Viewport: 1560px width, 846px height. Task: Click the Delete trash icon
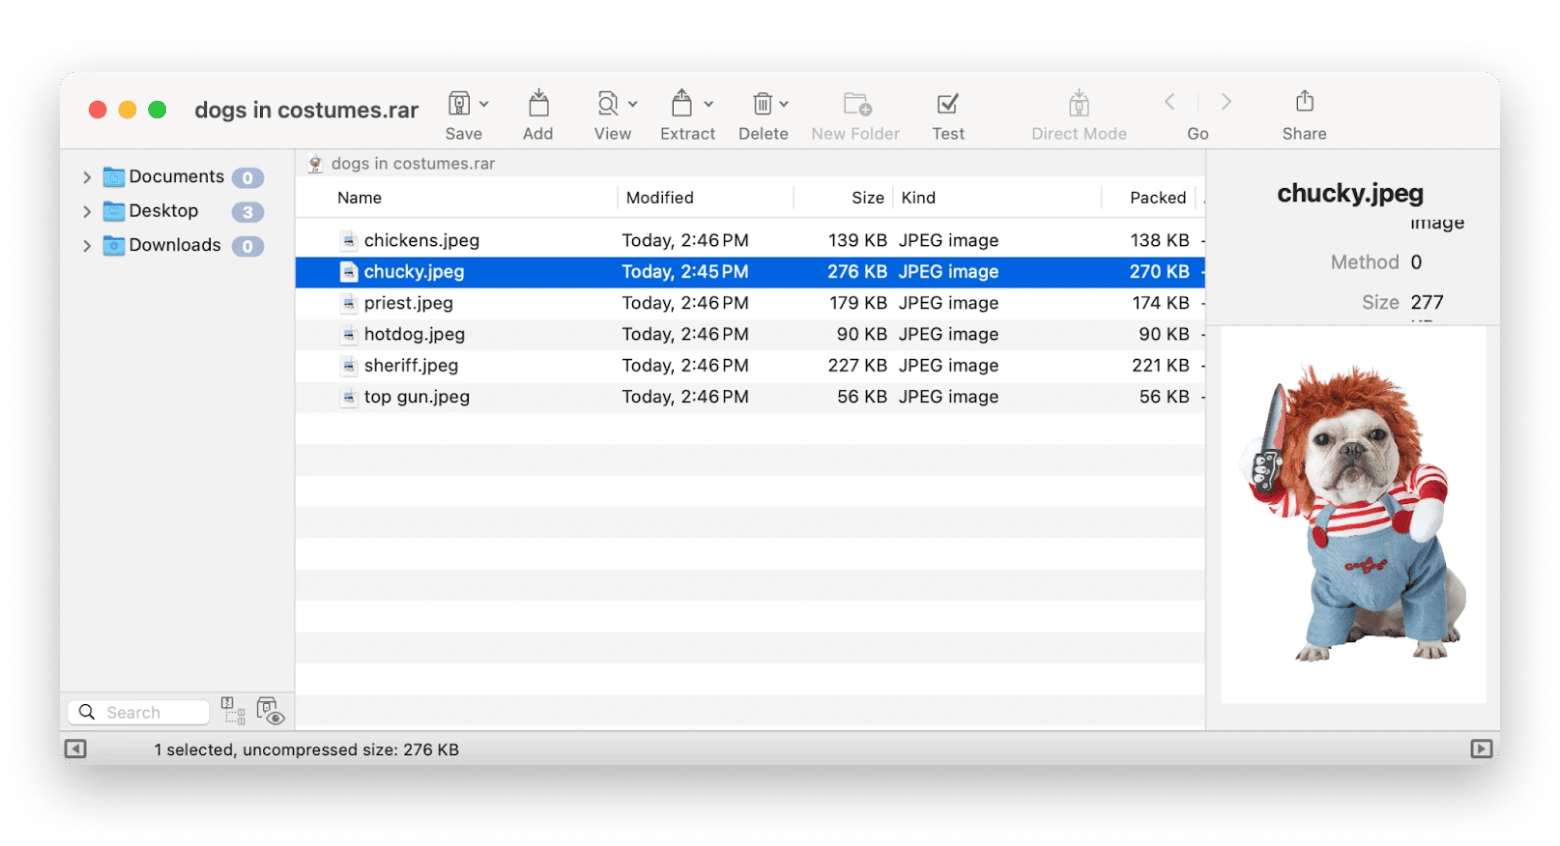pyautogui.click(x=762, y=103)
